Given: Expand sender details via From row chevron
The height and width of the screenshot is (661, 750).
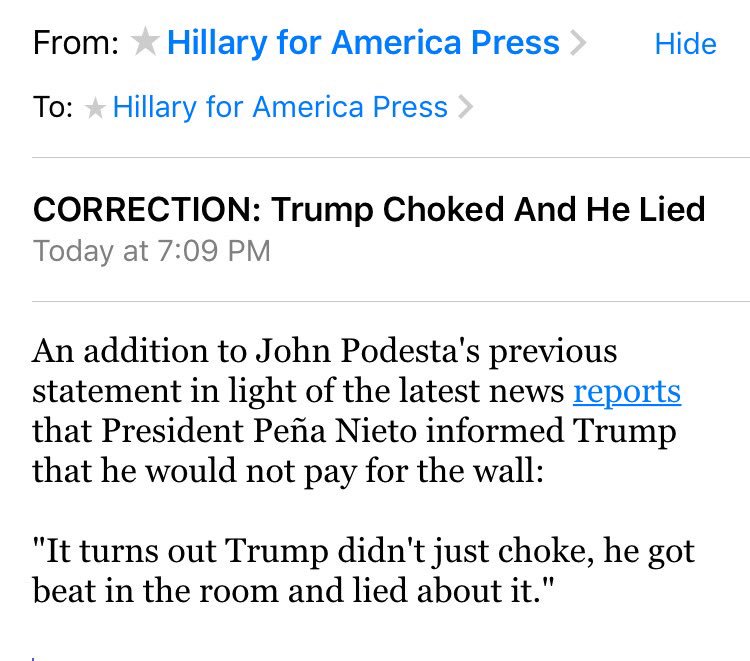Looking at the screenshot, I should point(578,43).
